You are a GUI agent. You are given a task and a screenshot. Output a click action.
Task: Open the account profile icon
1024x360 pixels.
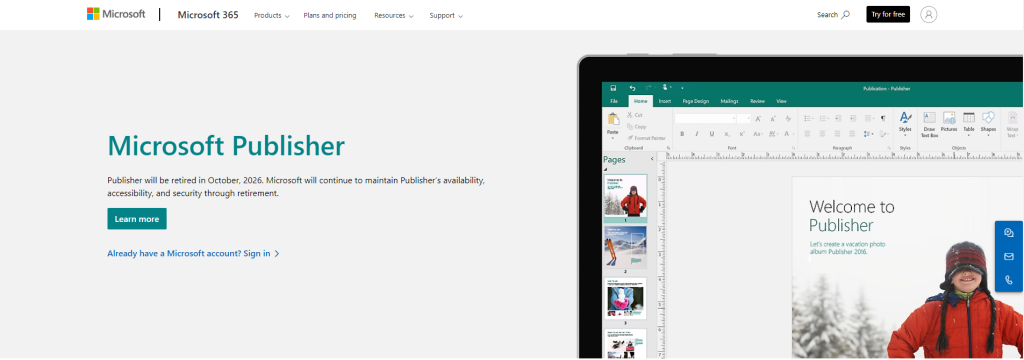[x=928, y=14]
